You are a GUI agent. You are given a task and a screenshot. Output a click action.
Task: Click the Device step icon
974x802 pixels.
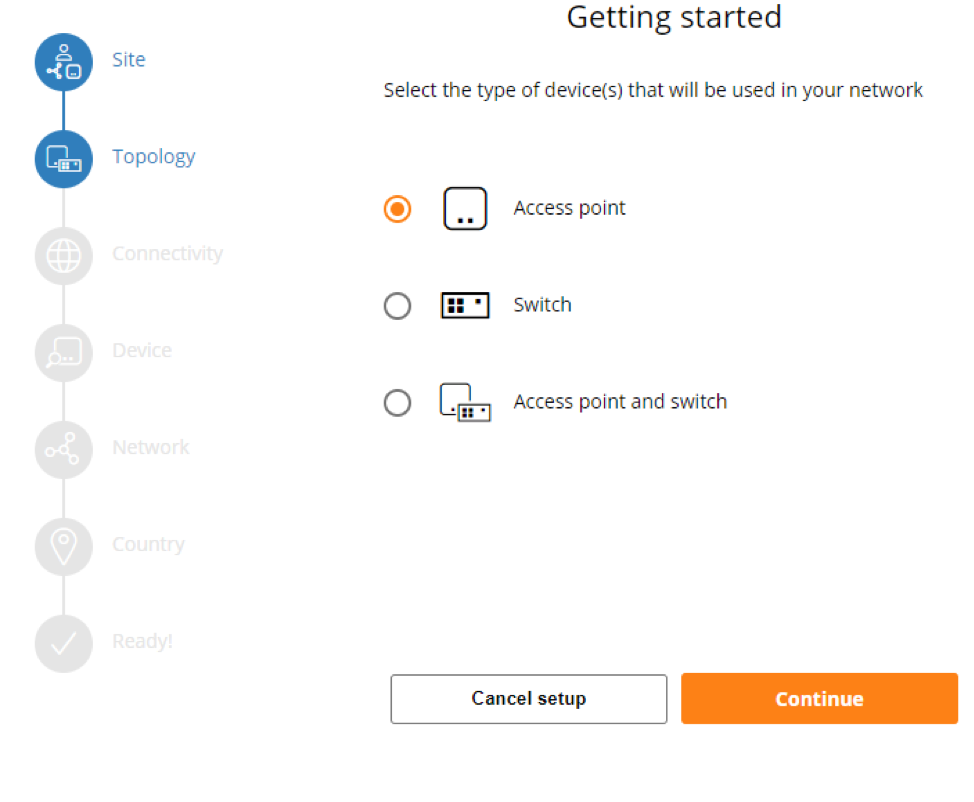click(64, 352)
